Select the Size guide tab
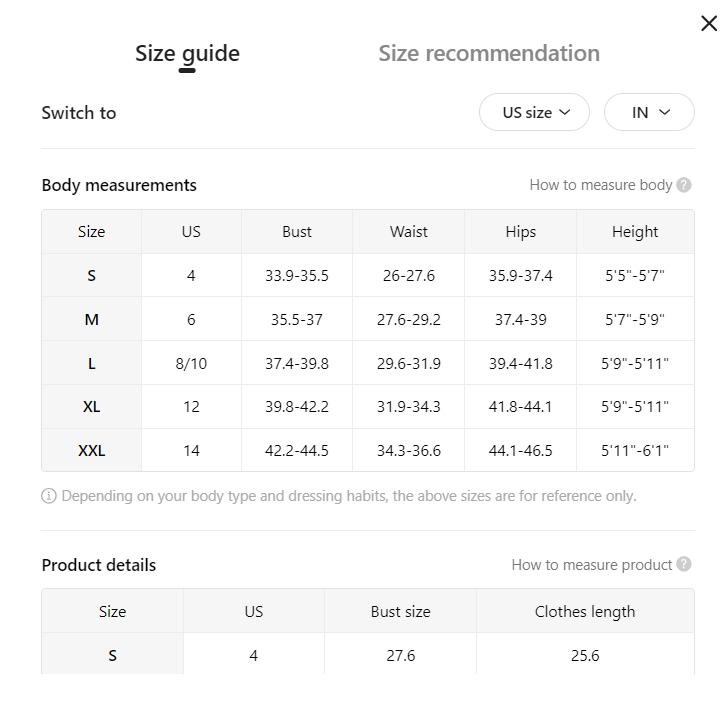 click(x=187, y=54)
